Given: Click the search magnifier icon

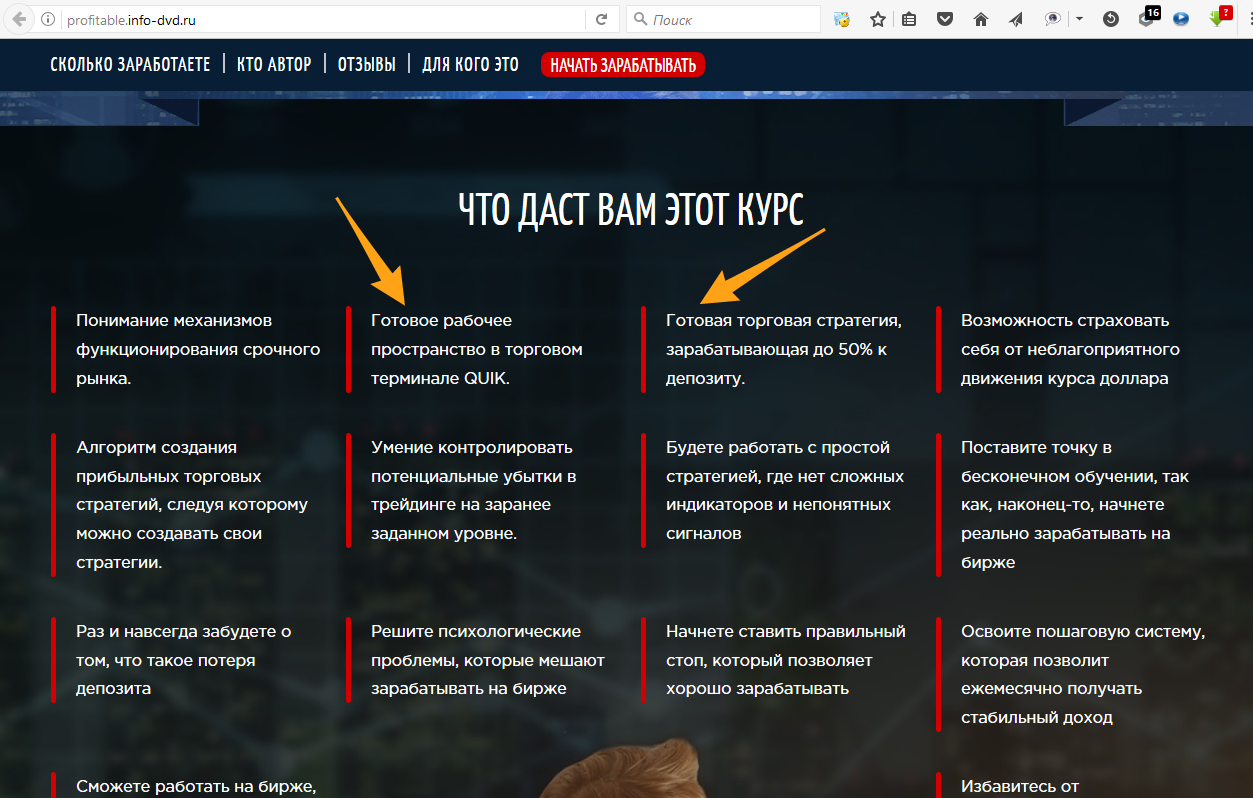Looking at the screenshot, I should tap(639, 19).
